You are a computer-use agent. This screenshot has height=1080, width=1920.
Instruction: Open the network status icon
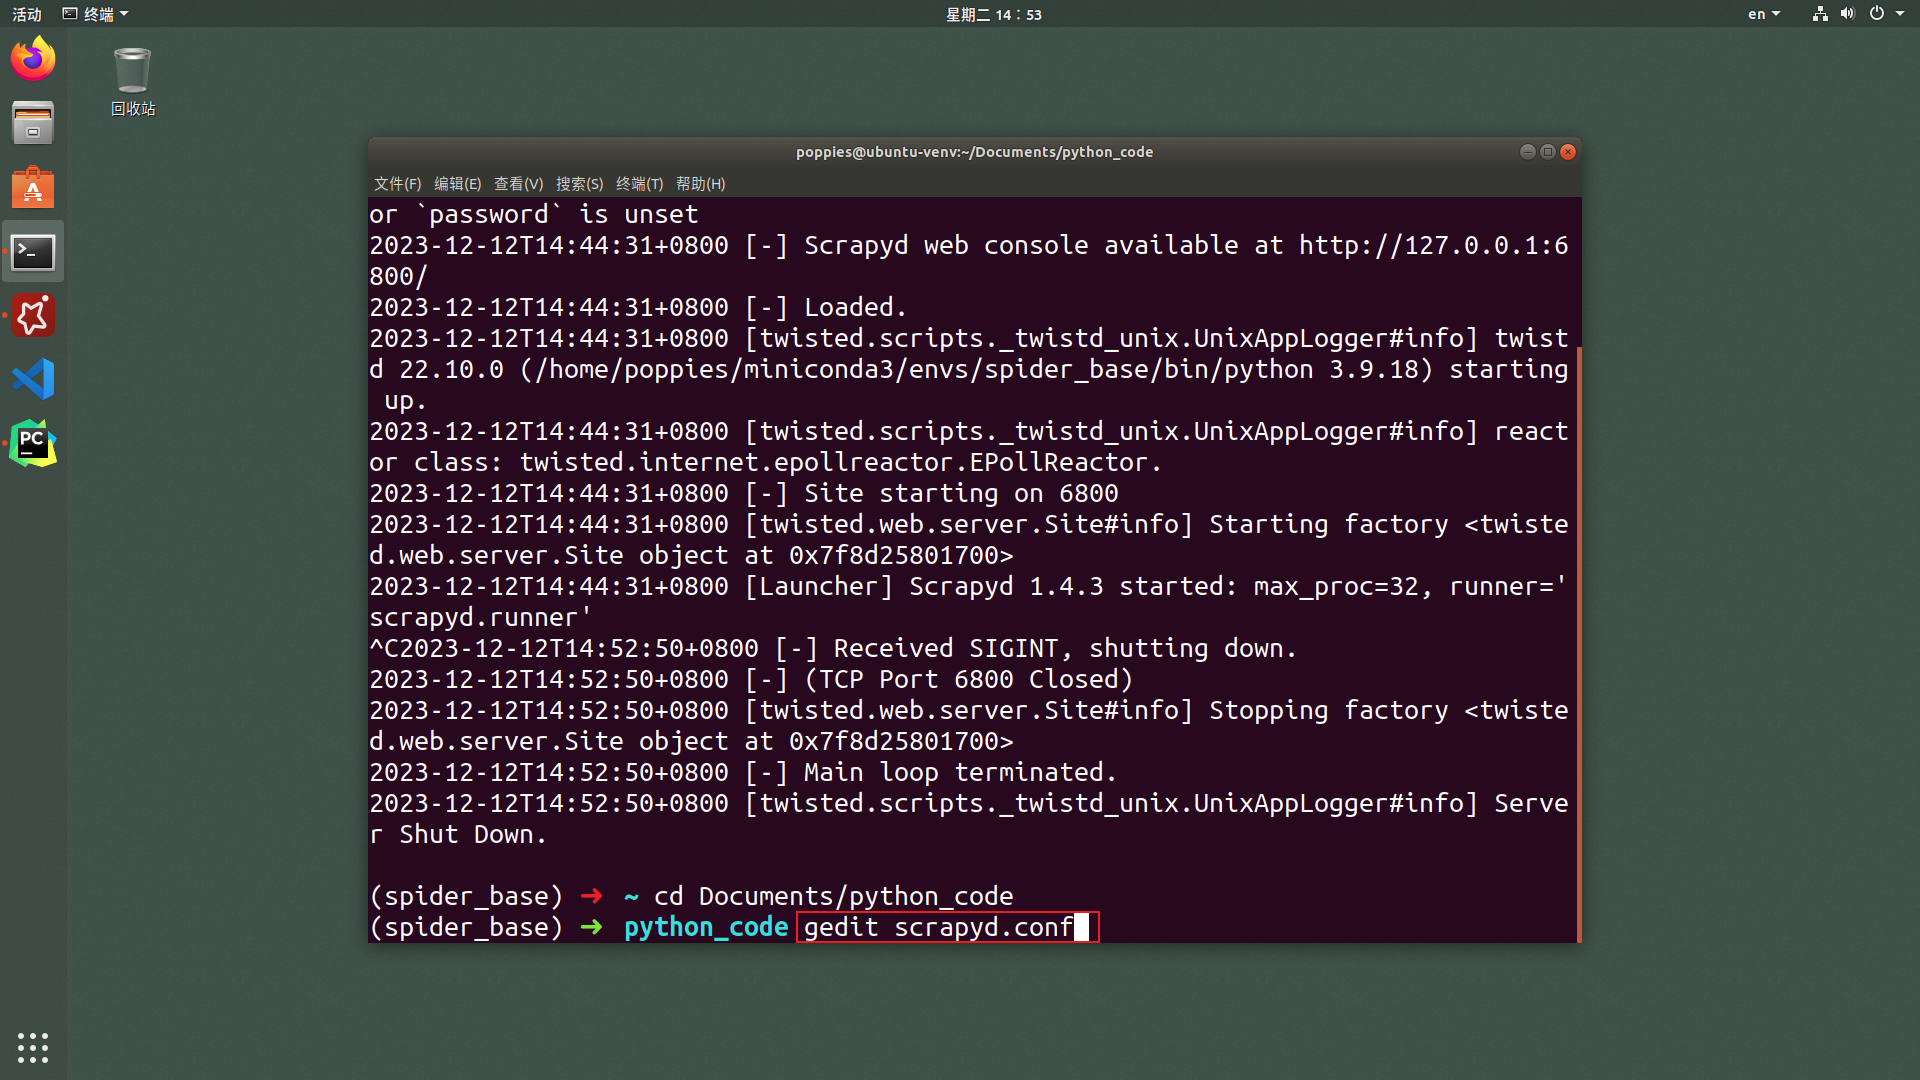pos(1820,14)
